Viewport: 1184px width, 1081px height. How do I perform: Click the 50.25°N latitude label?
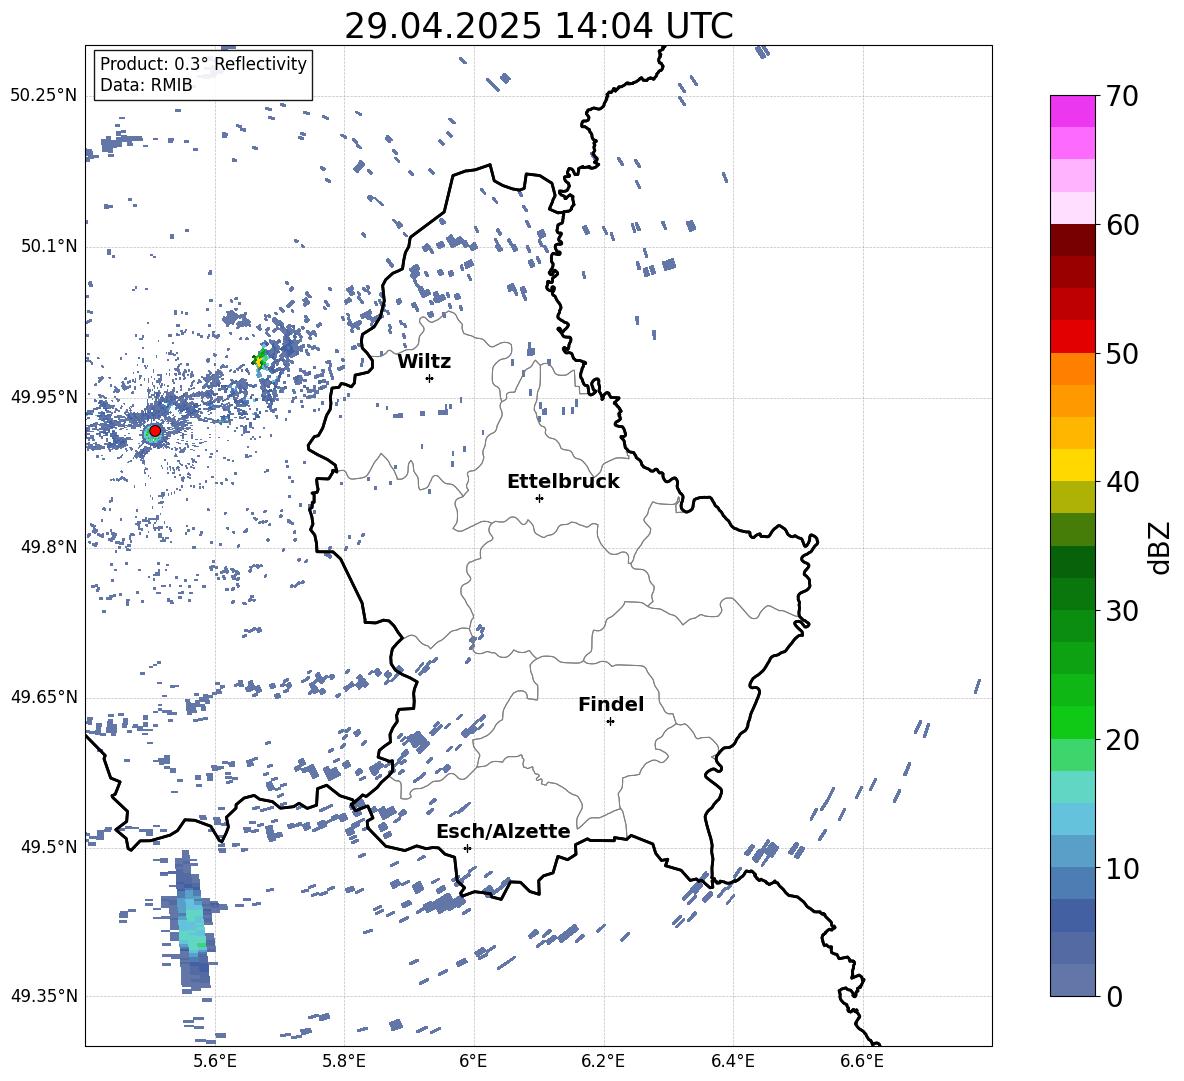coord(44,96)
